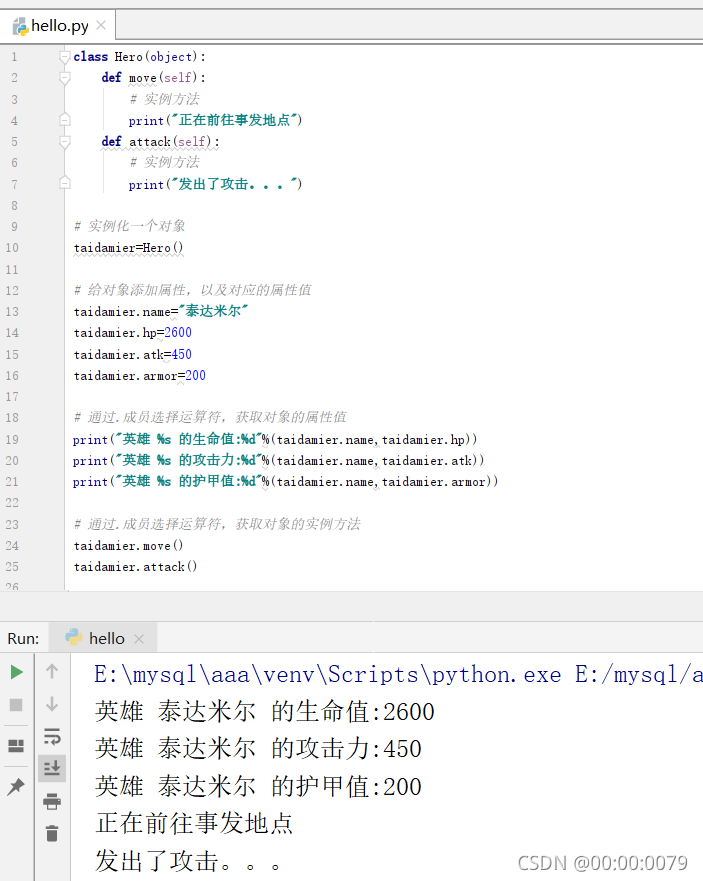The image size is (703, 881).
Task: Close the hello run tab
Action: tap(139, 639)
